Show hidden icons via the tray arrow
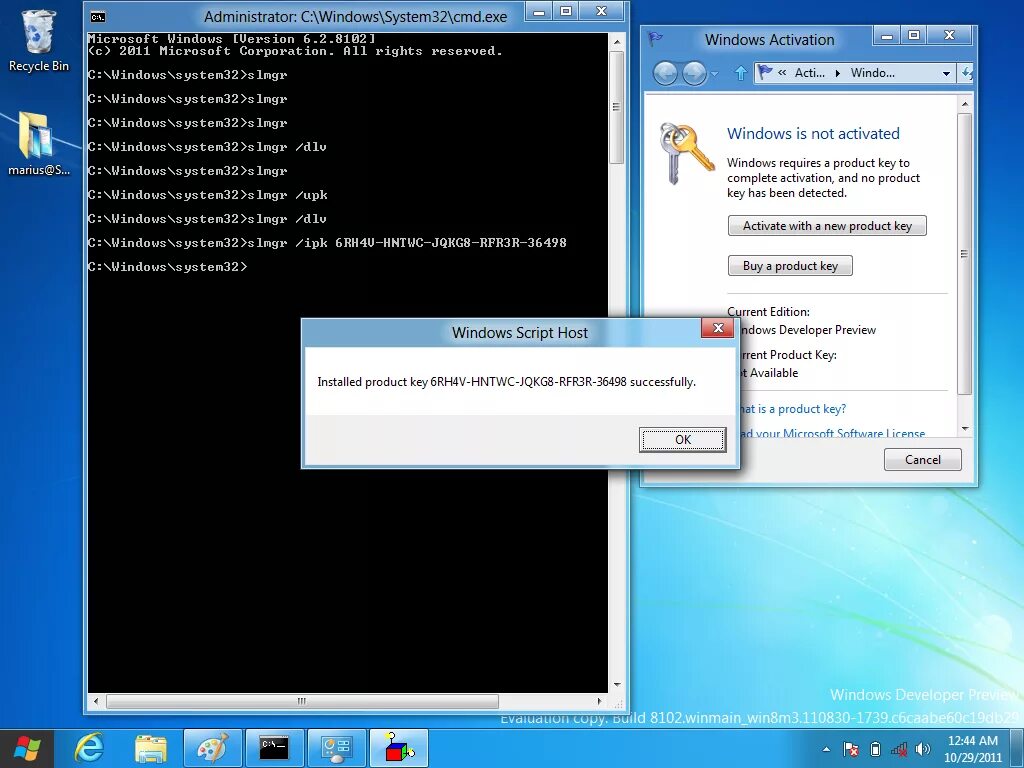The image size is (1024, 768). (x=826, y=748)
